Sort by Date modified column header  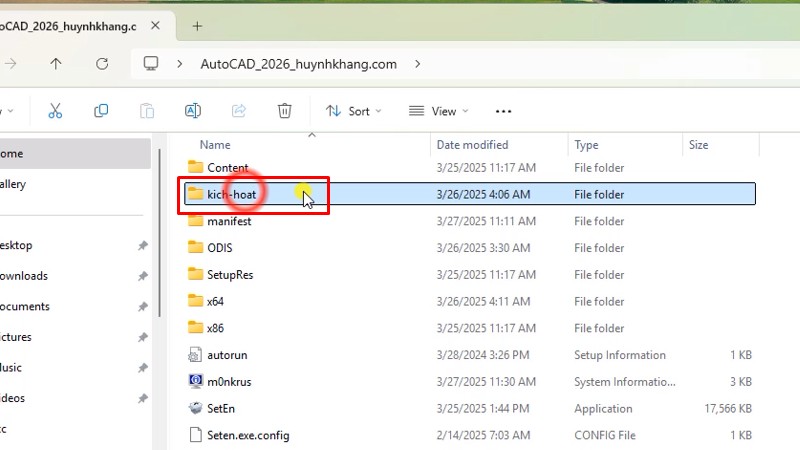(472, 145)
